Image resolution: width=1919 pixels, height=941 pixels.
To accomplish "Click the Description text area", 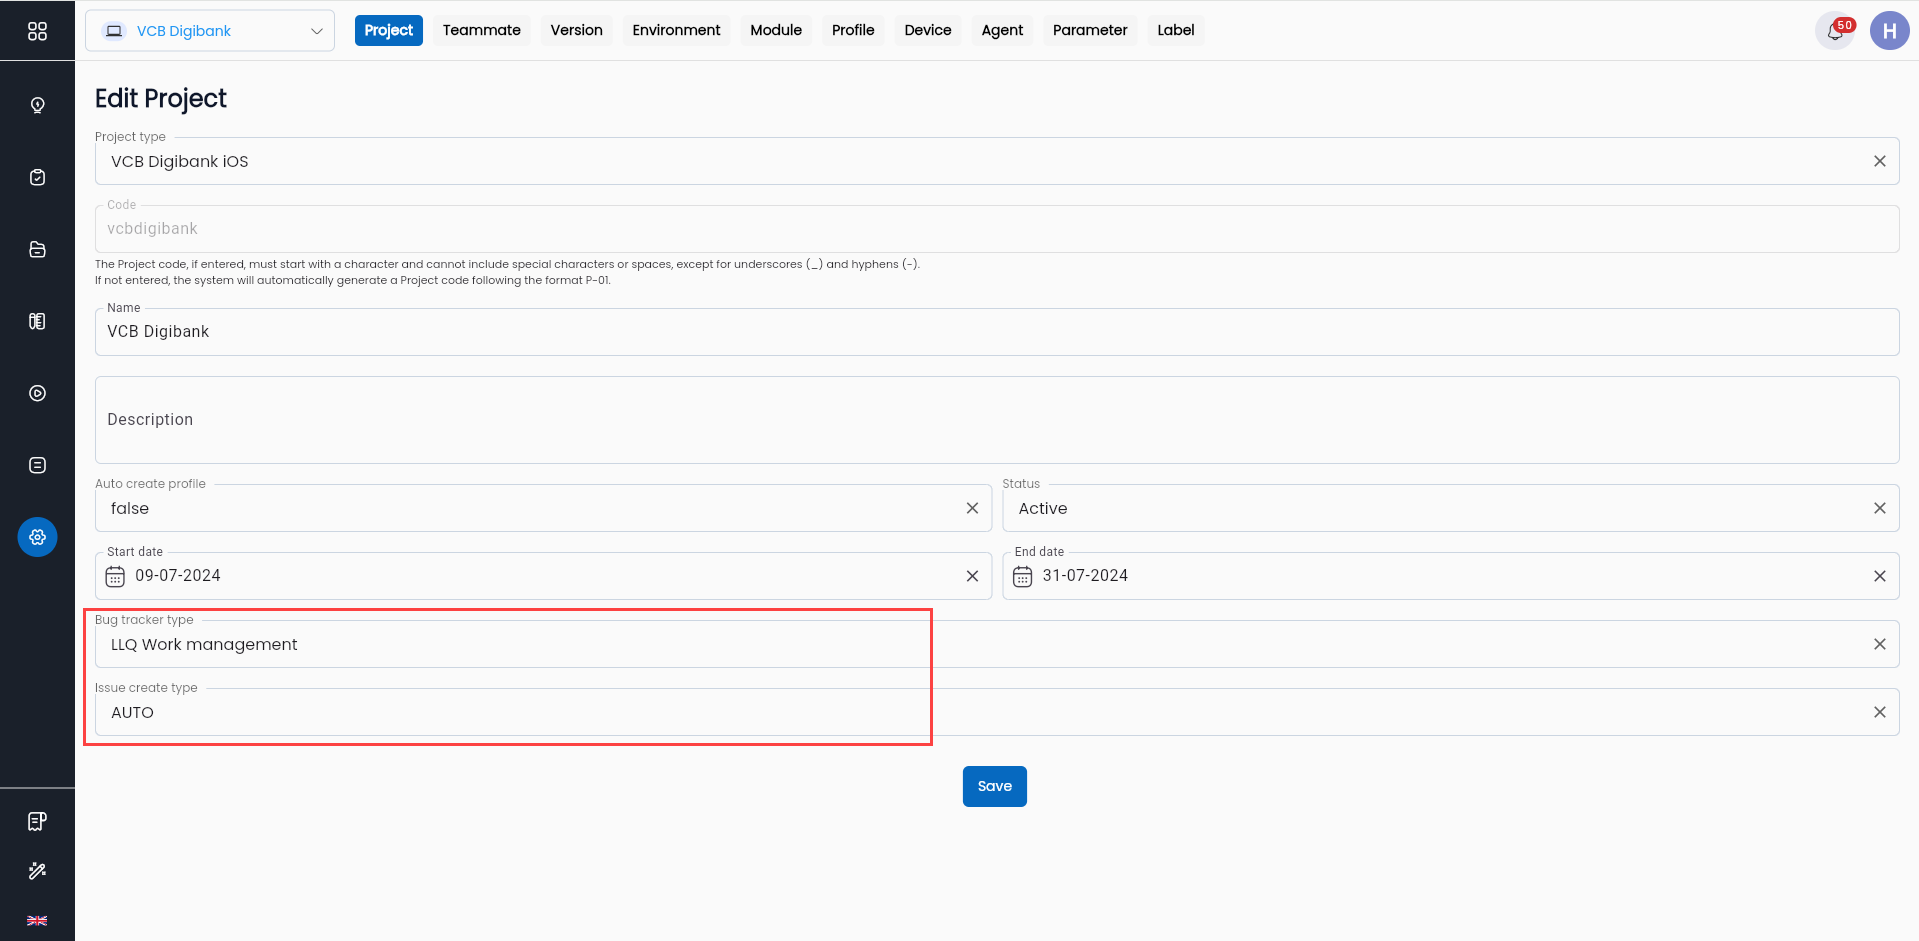I will [x=997, y=420].
